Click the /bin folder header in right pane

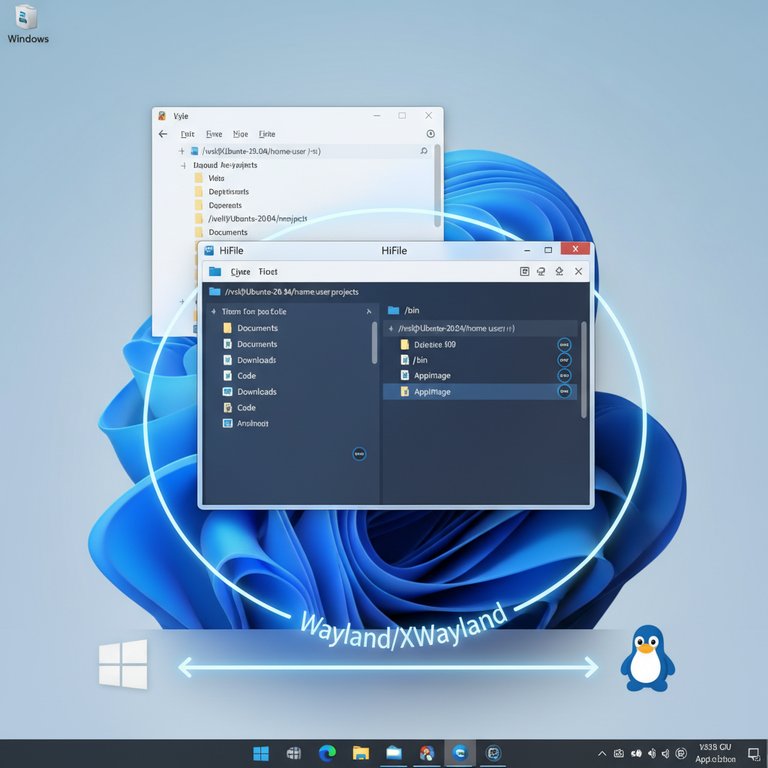point(404,310)
